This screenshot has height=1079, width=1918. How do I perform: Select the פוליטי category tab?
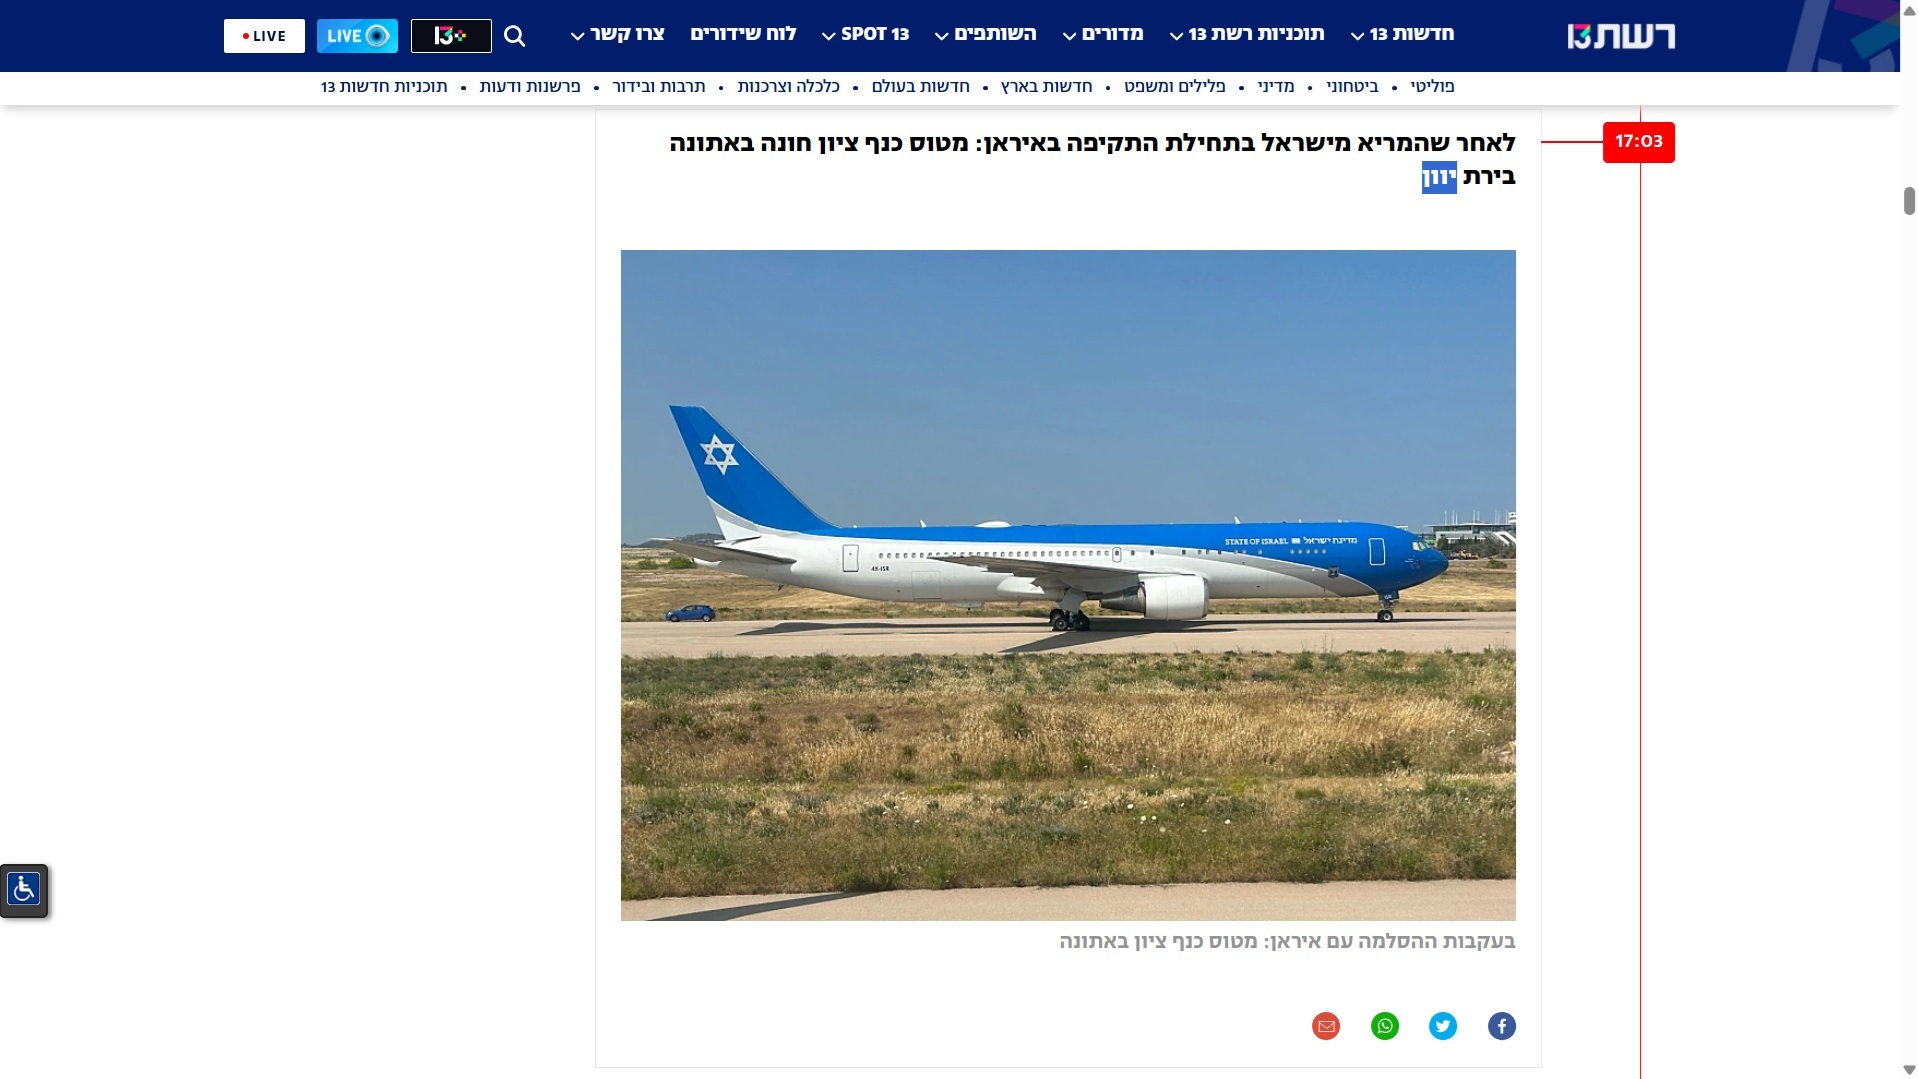pos(1432,87)
